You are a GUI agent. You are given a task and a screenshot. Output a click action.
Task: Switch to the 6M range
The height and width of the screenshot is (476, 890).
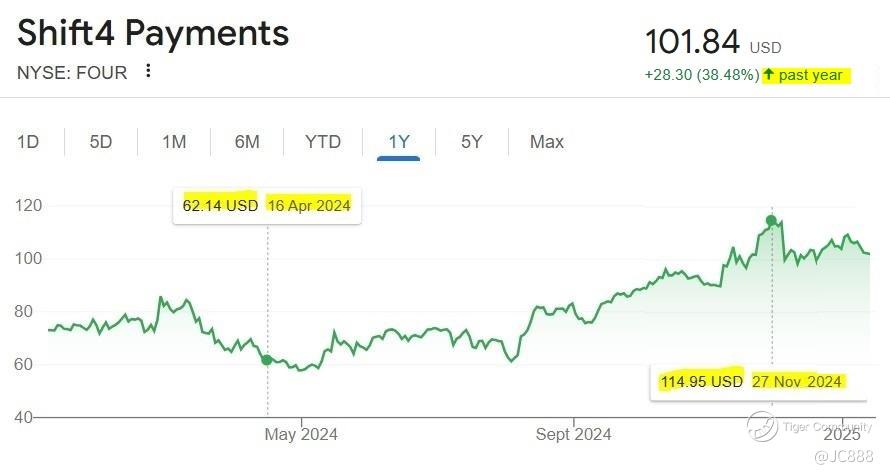pyautogui.click(x=247, y=141)
